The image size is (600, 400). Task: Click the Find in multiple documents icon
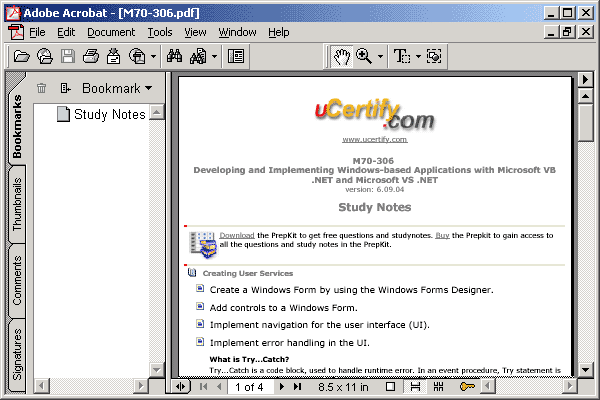pos(198,56)
